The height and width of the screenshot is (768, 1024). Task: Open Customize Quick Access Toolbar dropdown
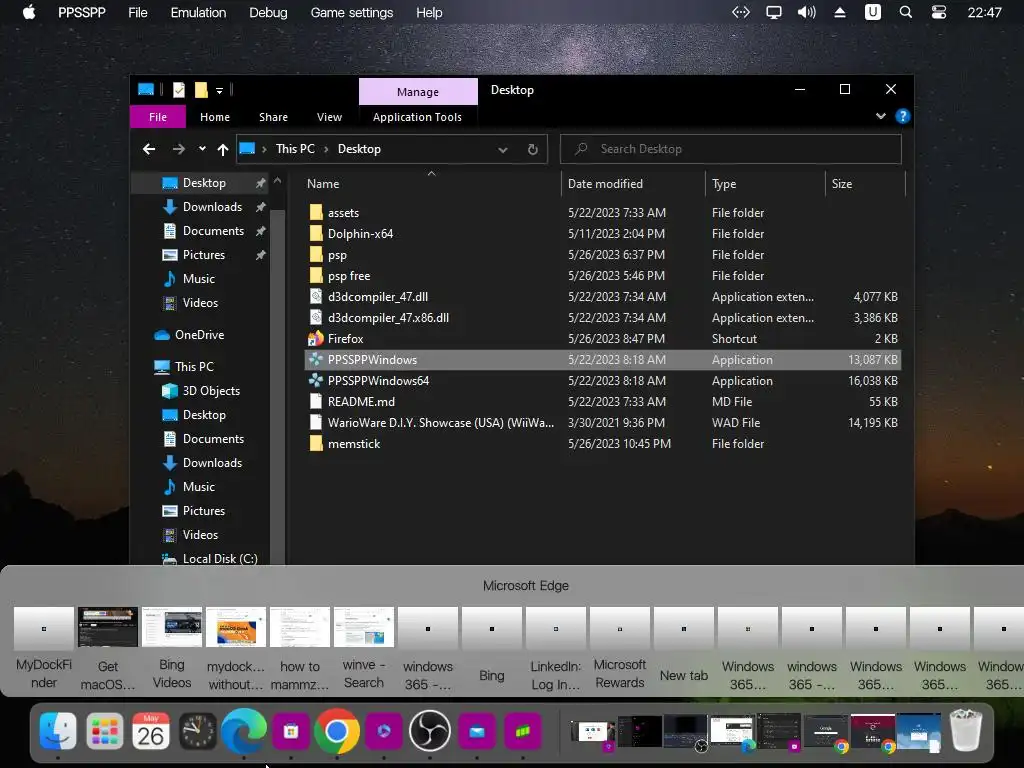coord(219,90)
